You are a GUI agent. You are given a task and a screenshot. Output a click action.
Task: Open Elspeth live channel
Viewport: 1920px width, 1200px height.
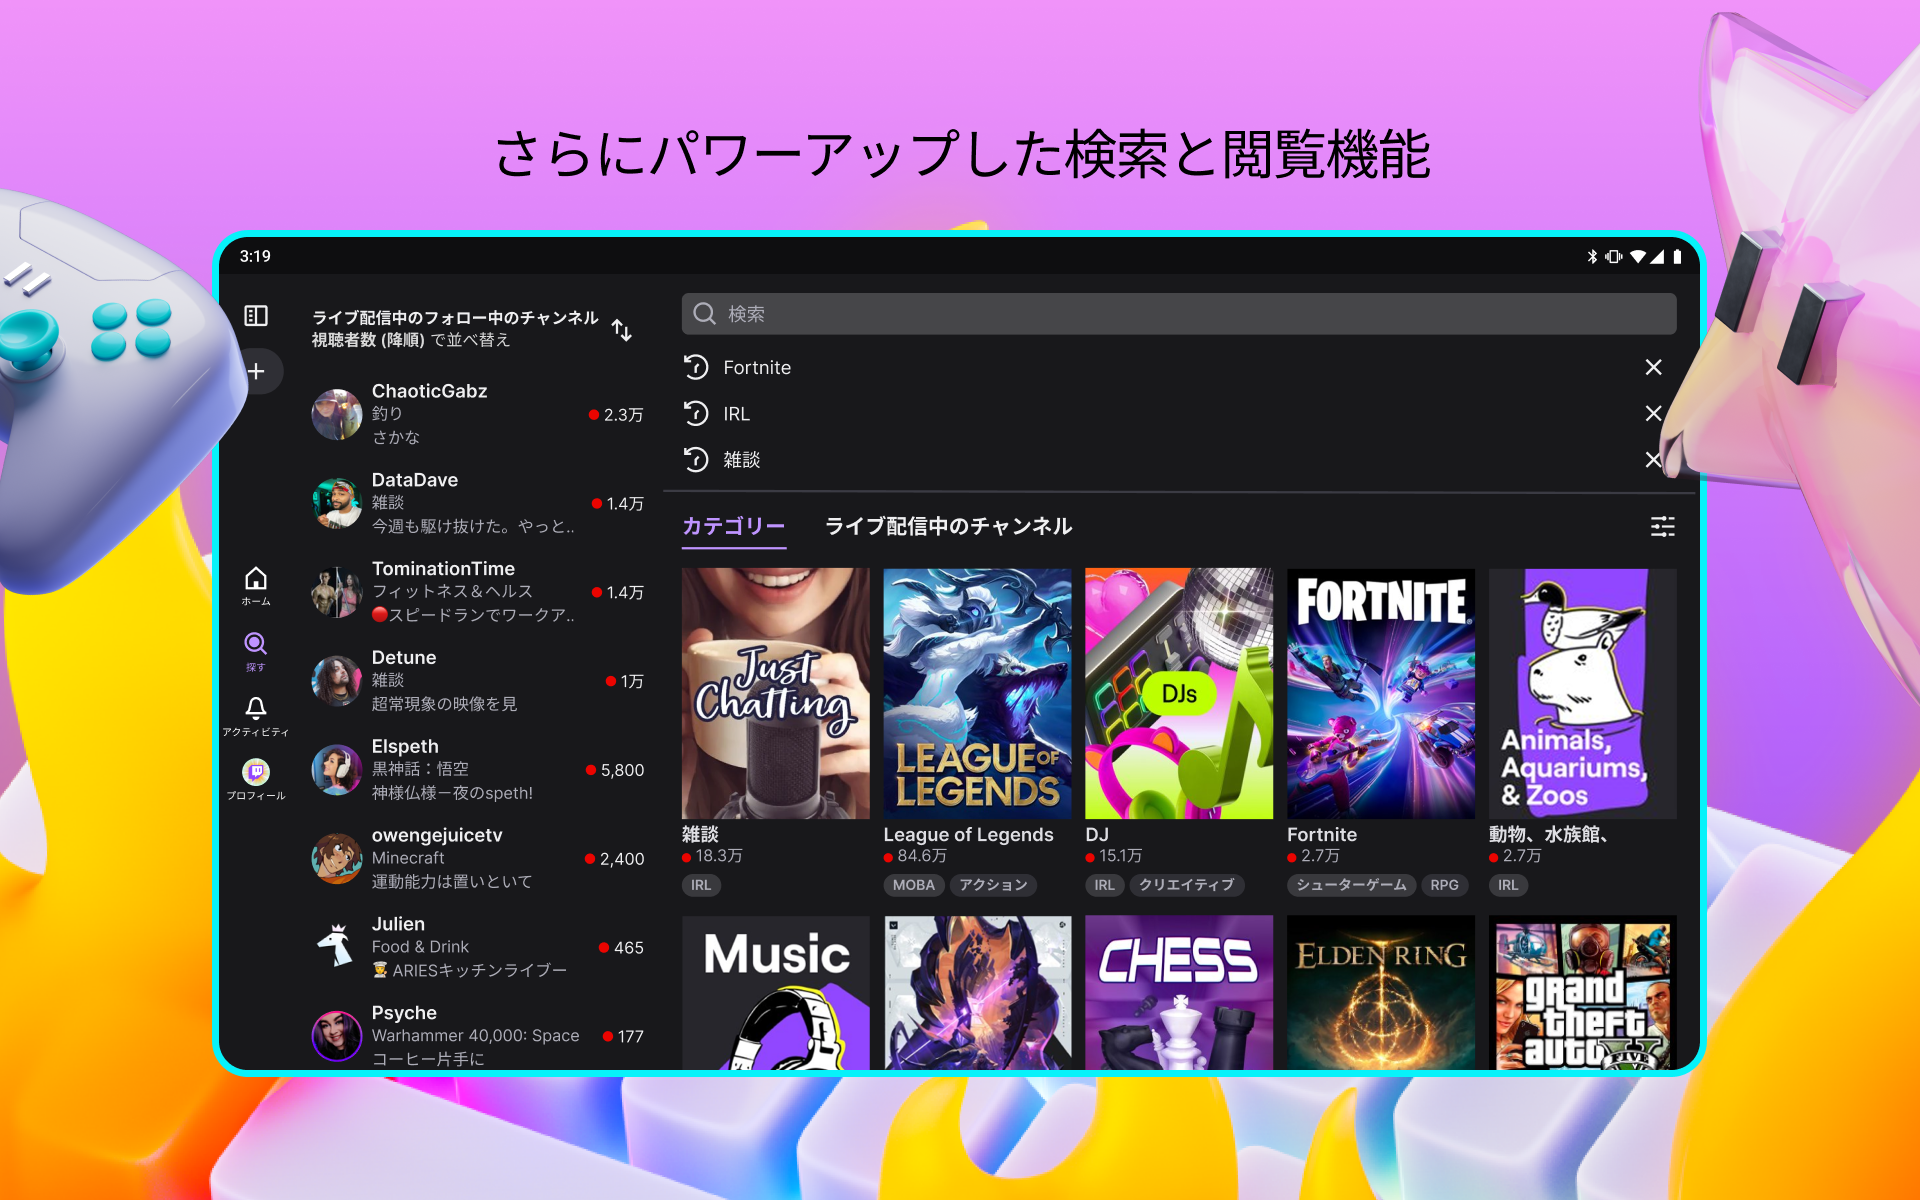(x=478, y=770)
